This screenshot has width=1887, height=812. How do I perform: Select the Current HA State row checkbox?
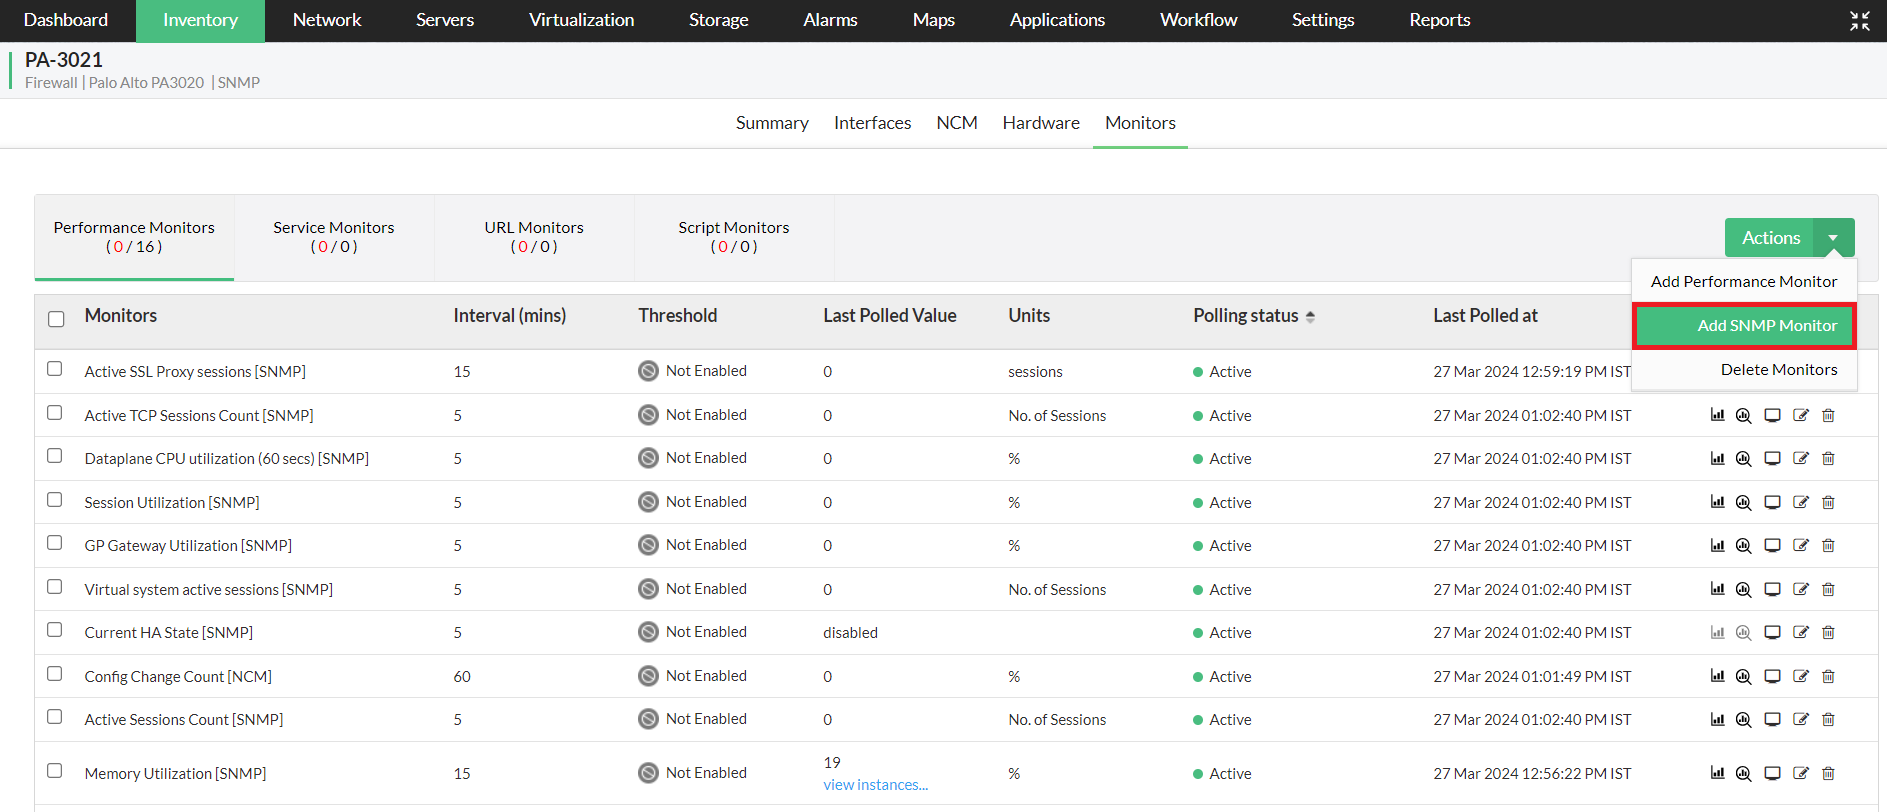point(55,630)
